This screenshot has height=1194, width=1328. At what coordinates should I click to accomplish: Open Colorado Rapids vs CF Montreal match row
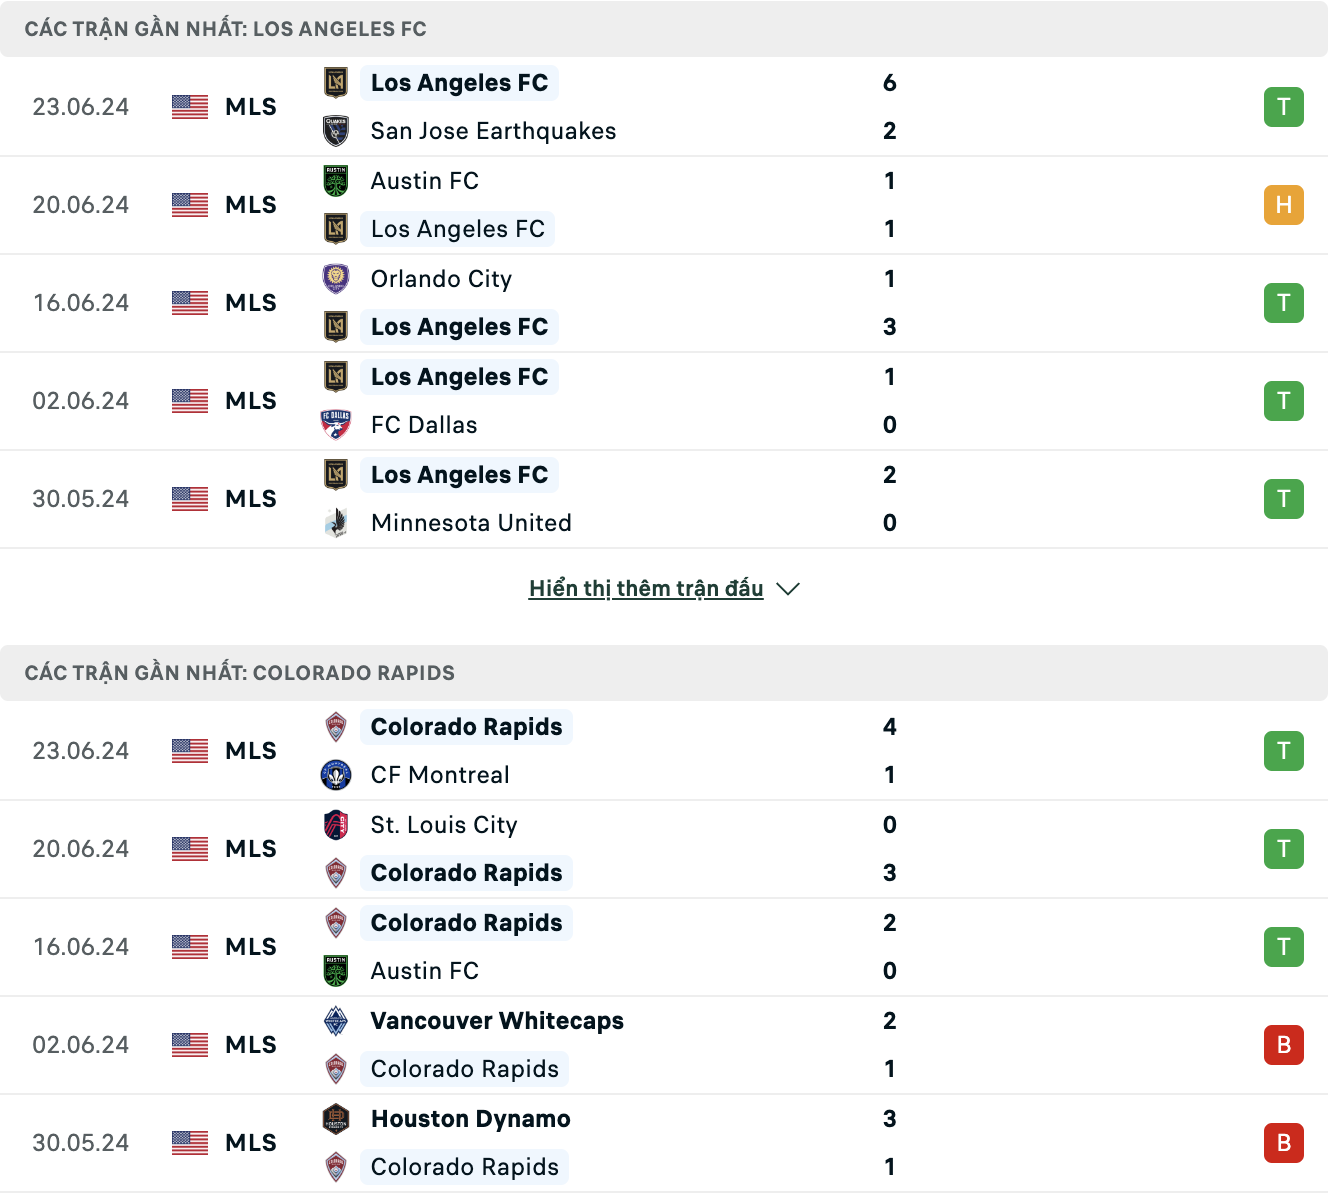(664, 751)
